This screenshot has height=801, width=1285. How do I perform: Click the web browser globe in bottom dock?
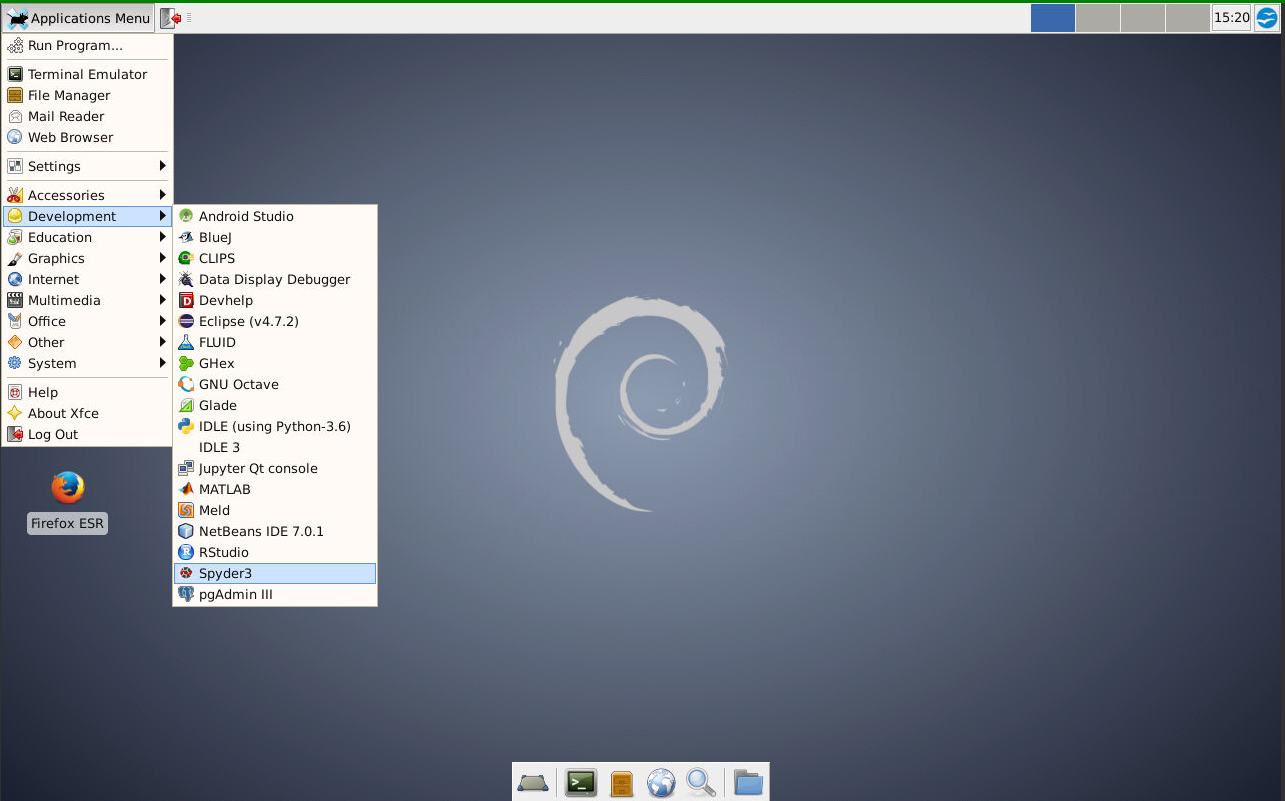[x=661, y=782]
